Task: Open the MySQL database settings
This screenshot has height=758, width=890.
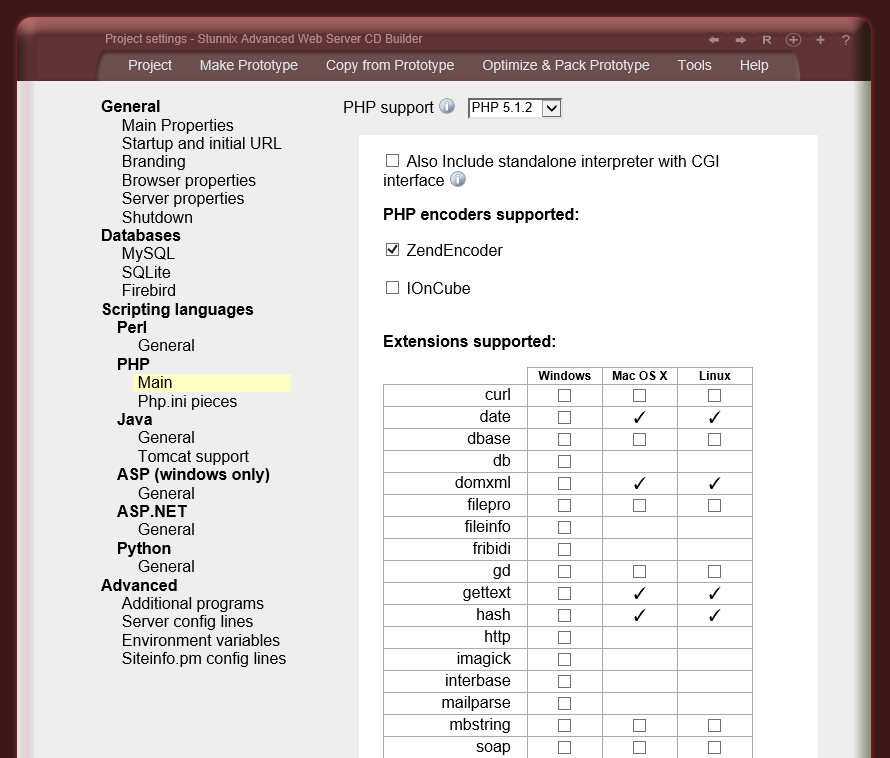Action: tap(148, 254)
